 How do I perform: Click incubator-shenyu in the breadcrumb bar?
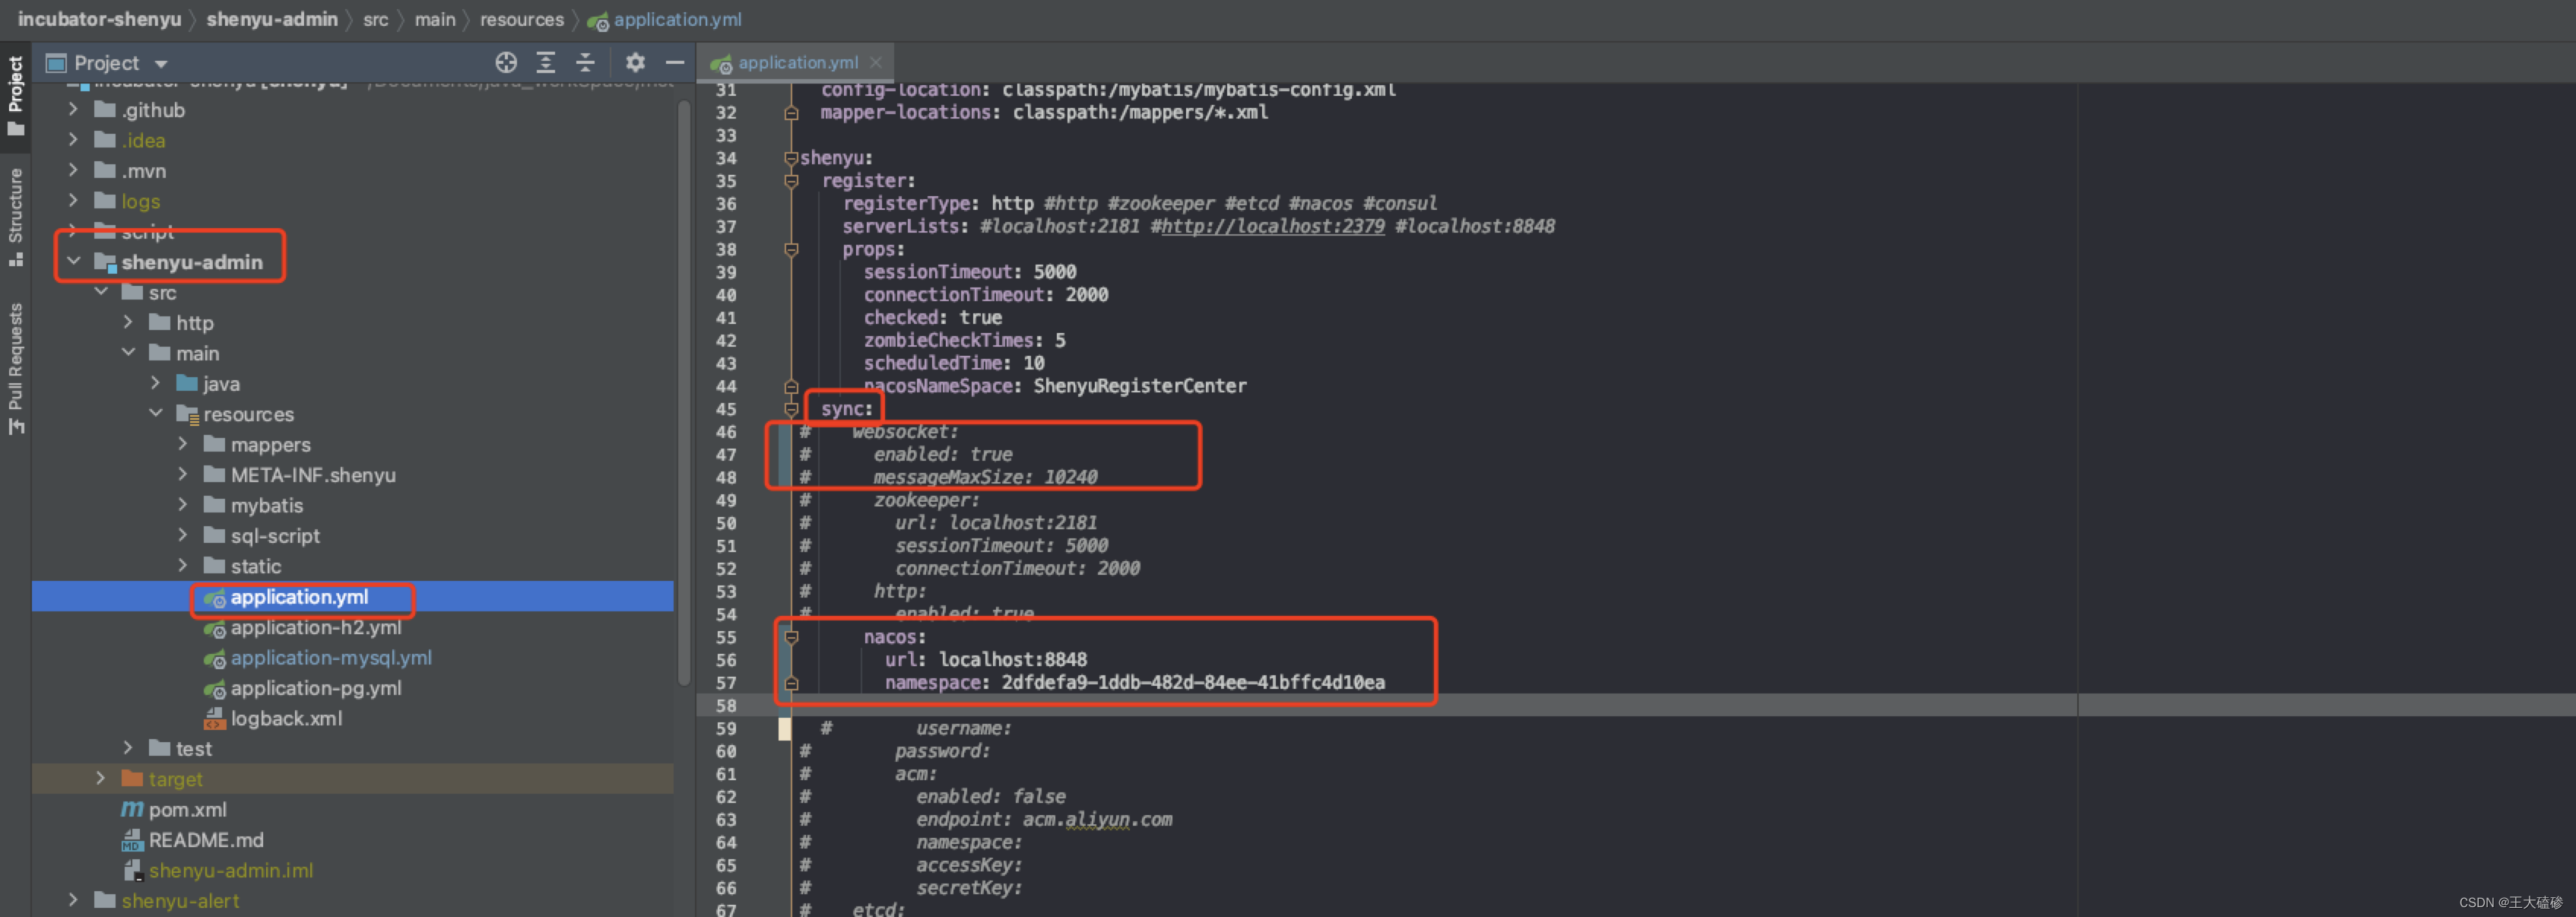[x=99, y=19]
